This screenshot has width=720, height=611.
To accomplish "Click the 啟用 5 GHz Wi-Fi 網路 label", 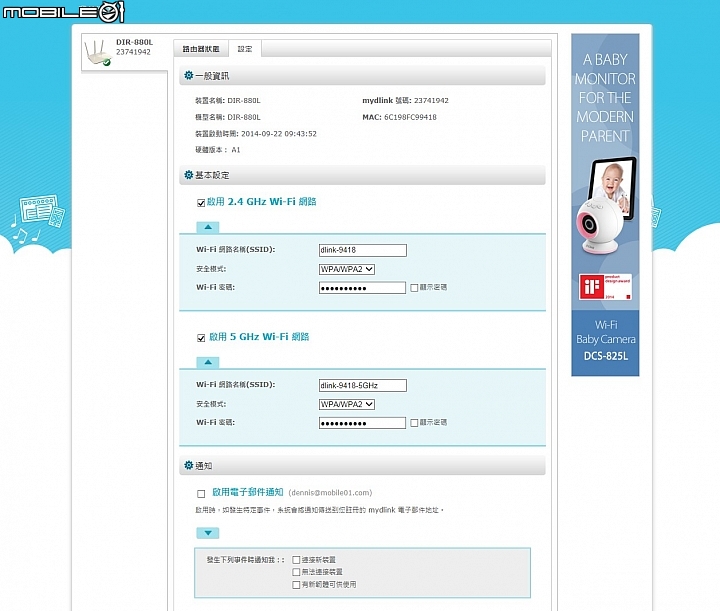I will (259, 336).
